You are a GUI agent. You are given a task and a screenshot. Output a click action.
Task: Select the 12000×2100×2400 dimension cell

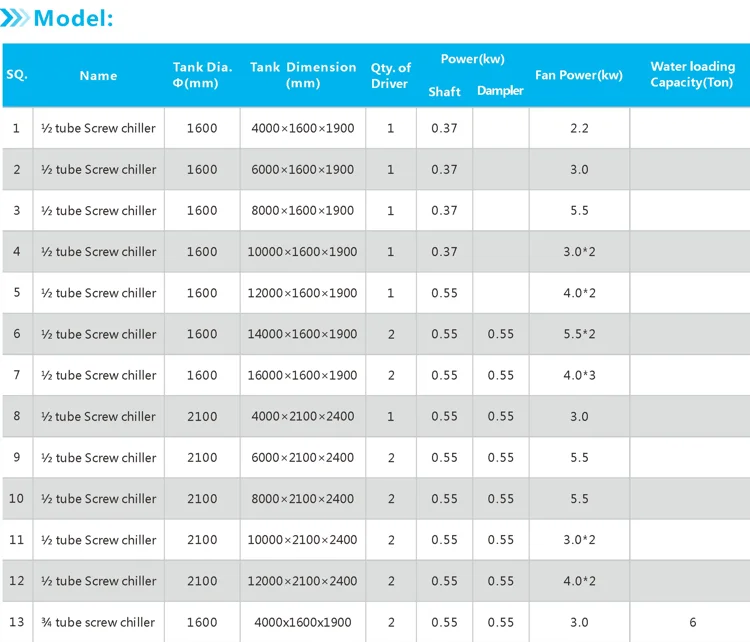[302, 581]
